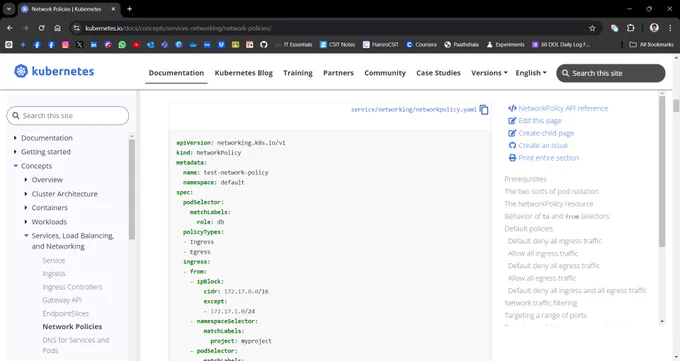Viewport: 680px width, 361px height.
Task: Open the networkpolicy.yaml file link
Action: click(x=414, y=109)
